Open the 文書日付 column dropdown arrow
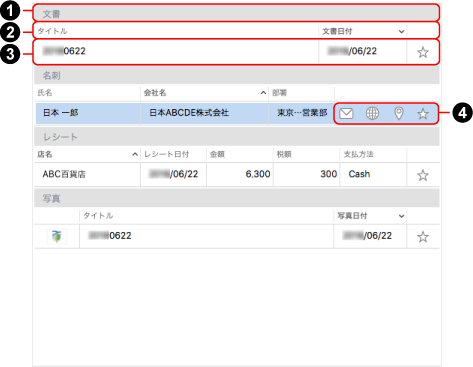This screenshot has height=367, width=473. coord(401,32)
